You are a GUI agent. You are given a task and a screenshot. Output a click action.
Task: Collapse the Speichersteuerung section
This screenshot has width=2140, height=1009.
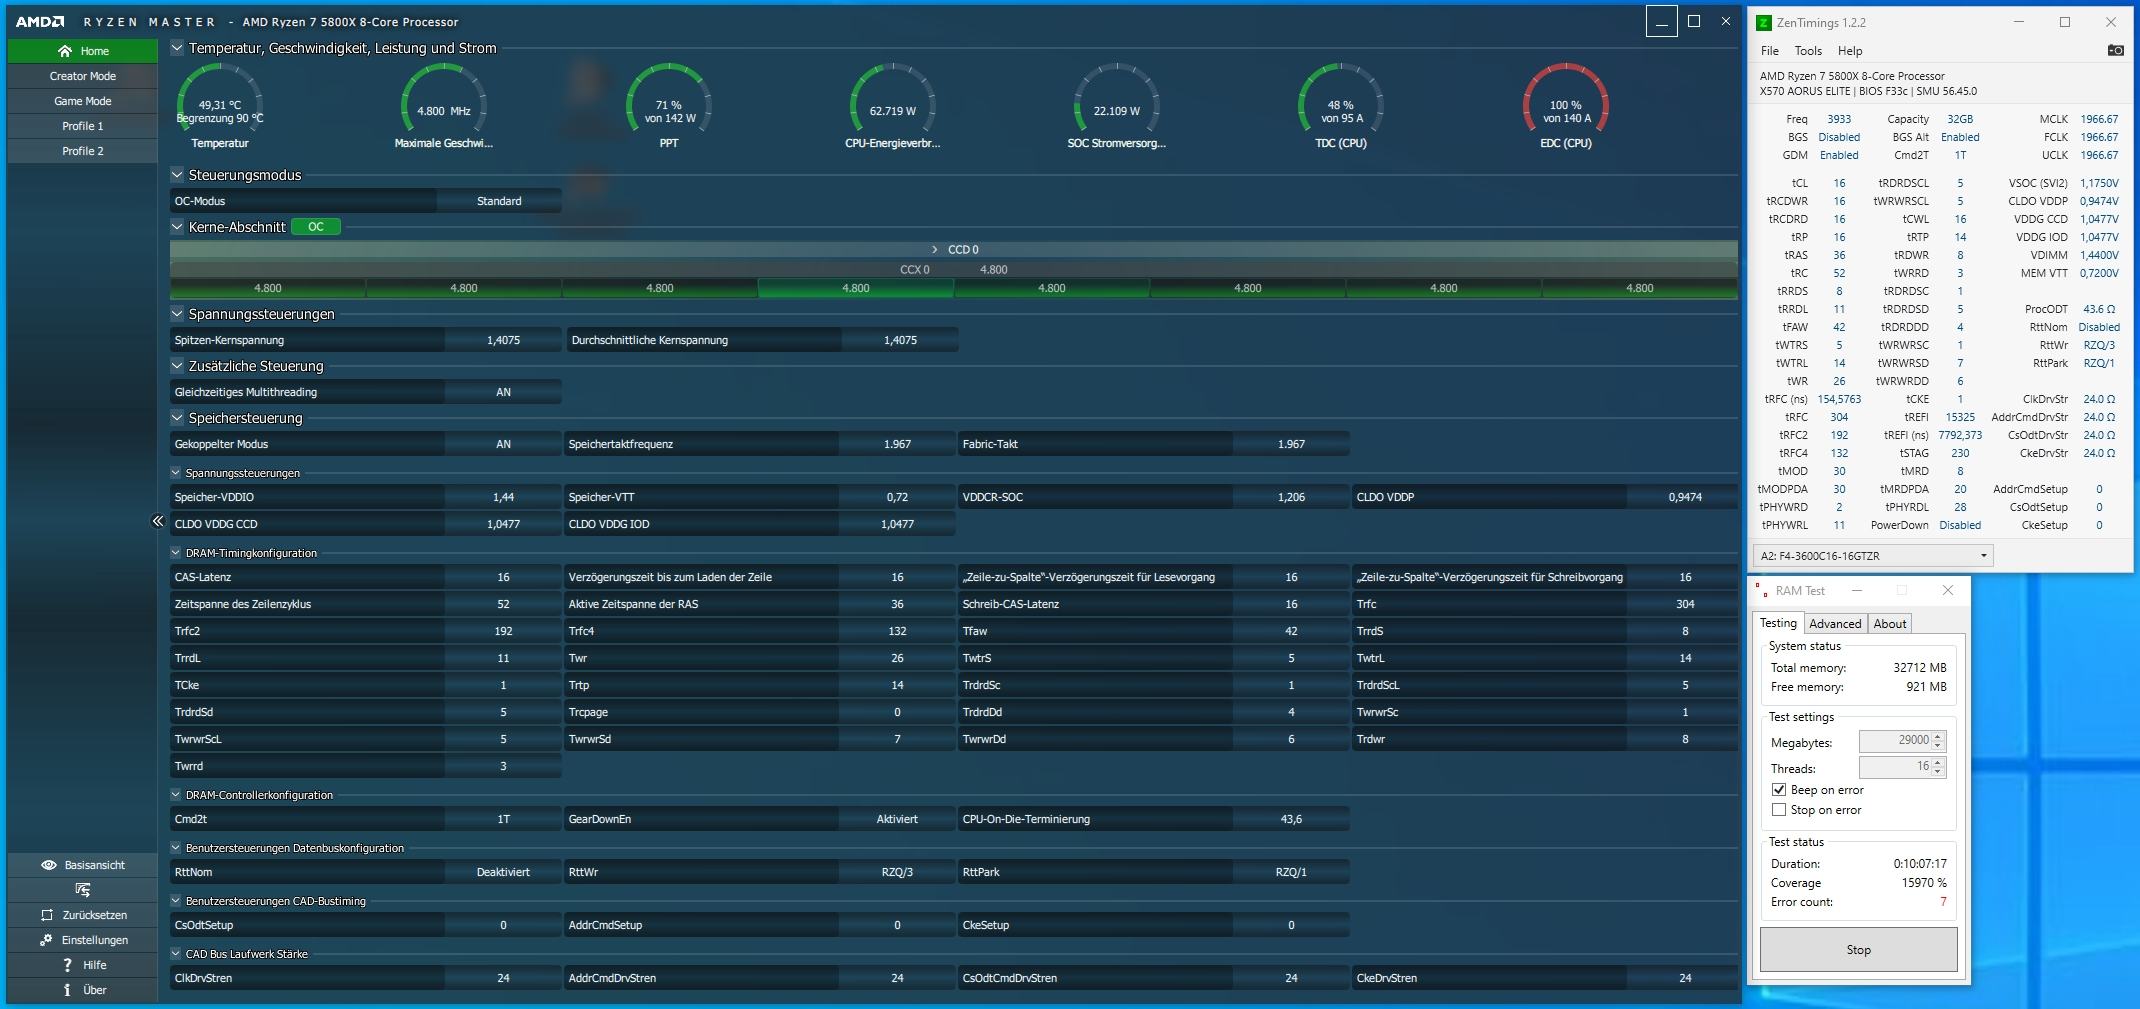177,417
